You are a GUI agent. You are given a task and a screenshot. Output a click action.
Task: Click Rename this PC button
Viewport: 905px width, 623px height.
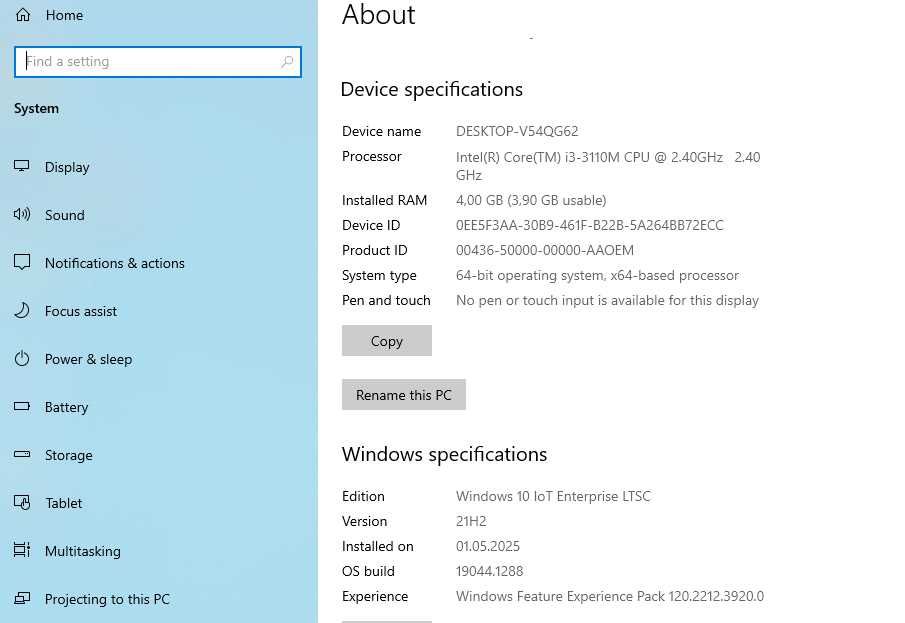coord(403,395)
